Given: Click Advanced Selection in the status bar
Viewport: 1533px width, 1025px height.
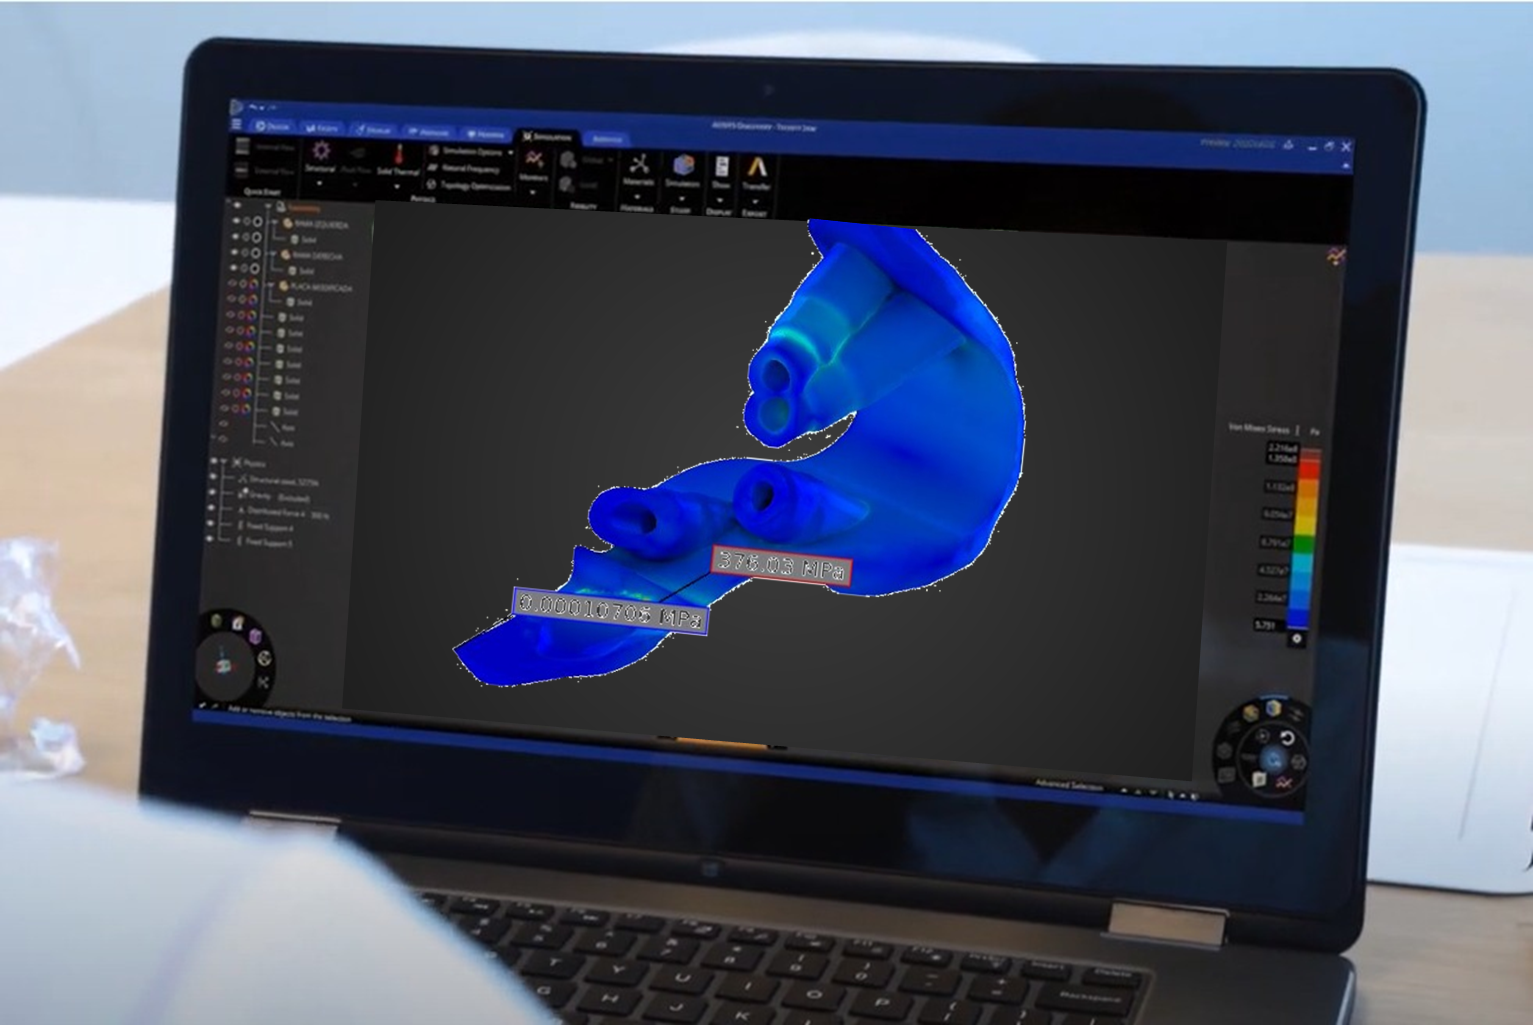Looking at the screenshot, I should point(1069,786).
